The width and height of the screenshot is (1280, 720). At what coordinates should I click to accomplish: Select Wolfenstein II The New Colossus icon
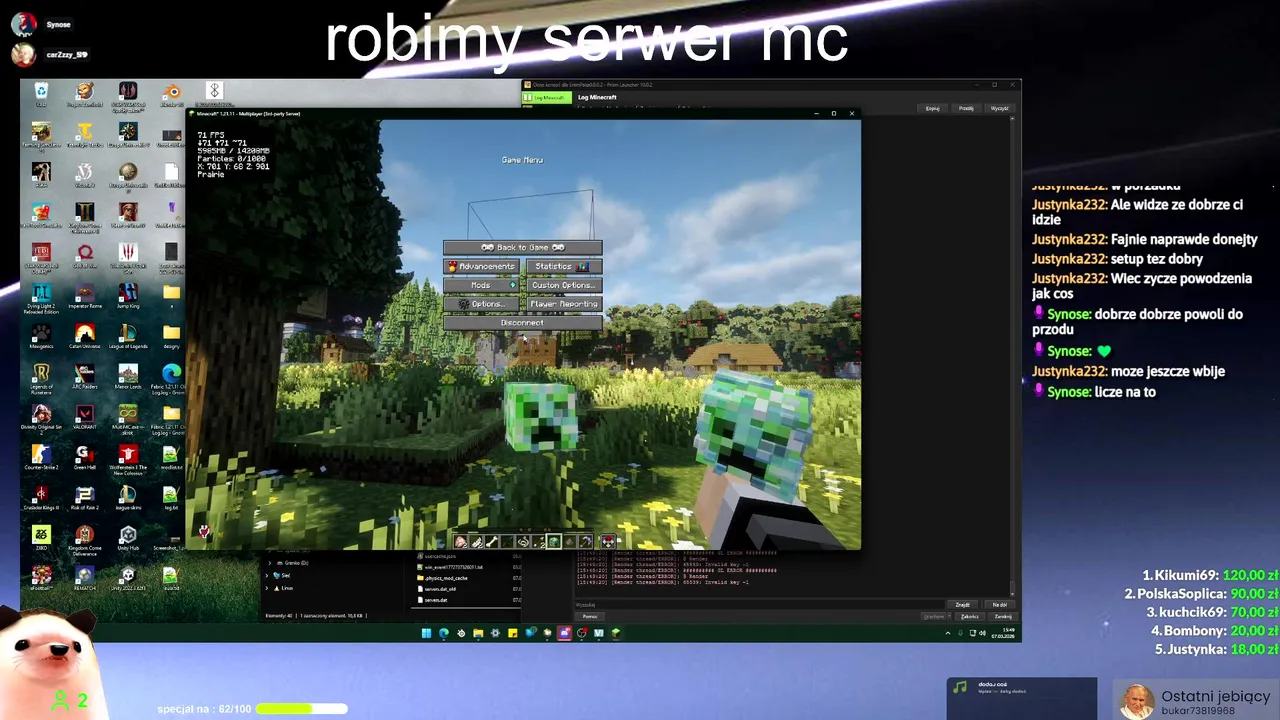point(128,459)
